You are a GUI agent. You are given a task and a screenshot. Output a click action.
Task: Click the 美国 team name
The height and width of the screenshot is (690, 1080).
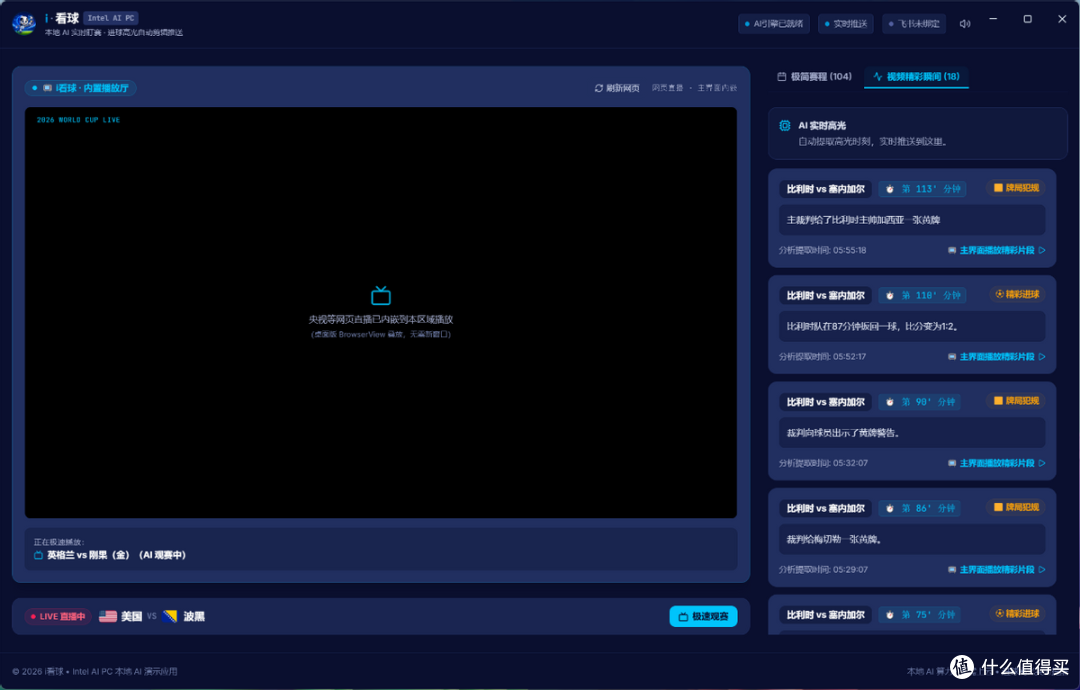tap(132, 616)
